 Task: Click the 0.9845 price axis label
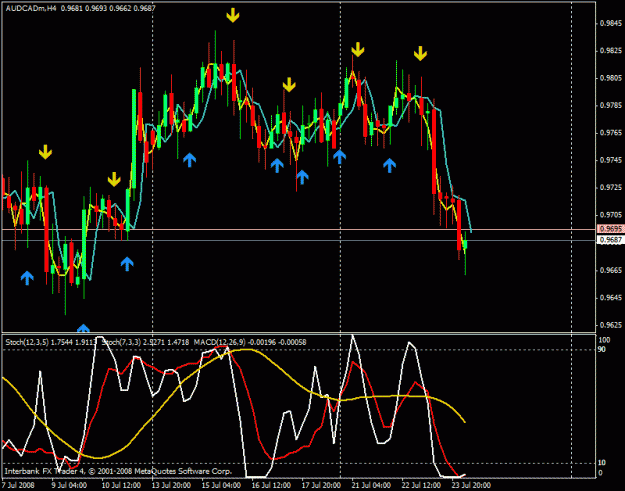point(611,24)
